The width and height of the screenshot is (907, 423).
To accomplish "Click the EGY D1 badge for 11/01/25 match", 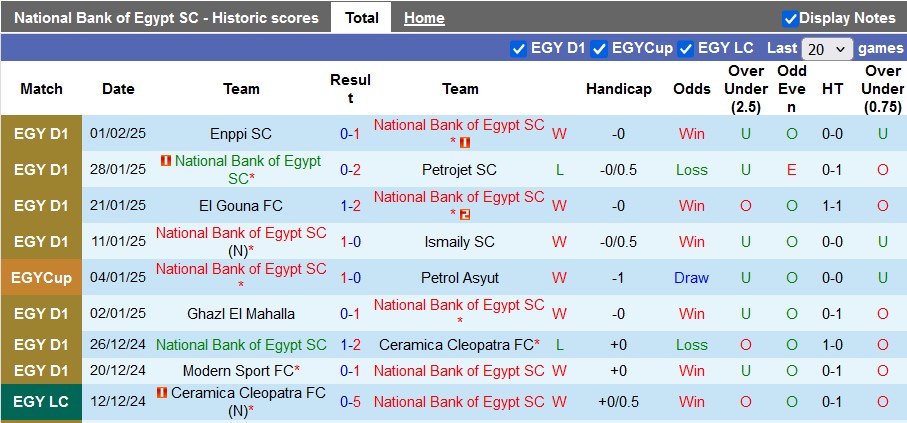I will point(41,242).
